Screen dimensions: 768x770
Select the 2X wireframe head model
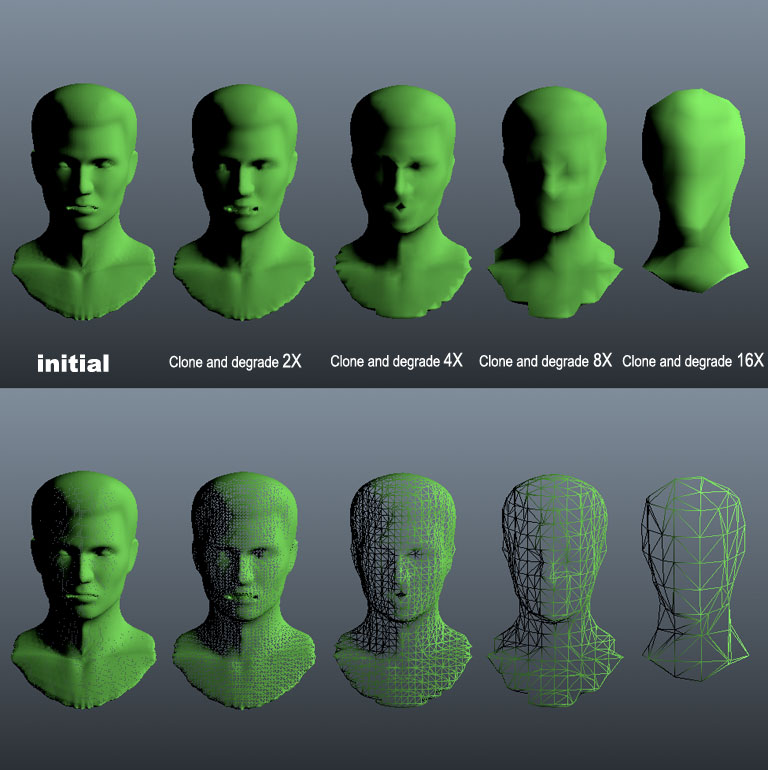pyautogui.click(x=241, y=580)
